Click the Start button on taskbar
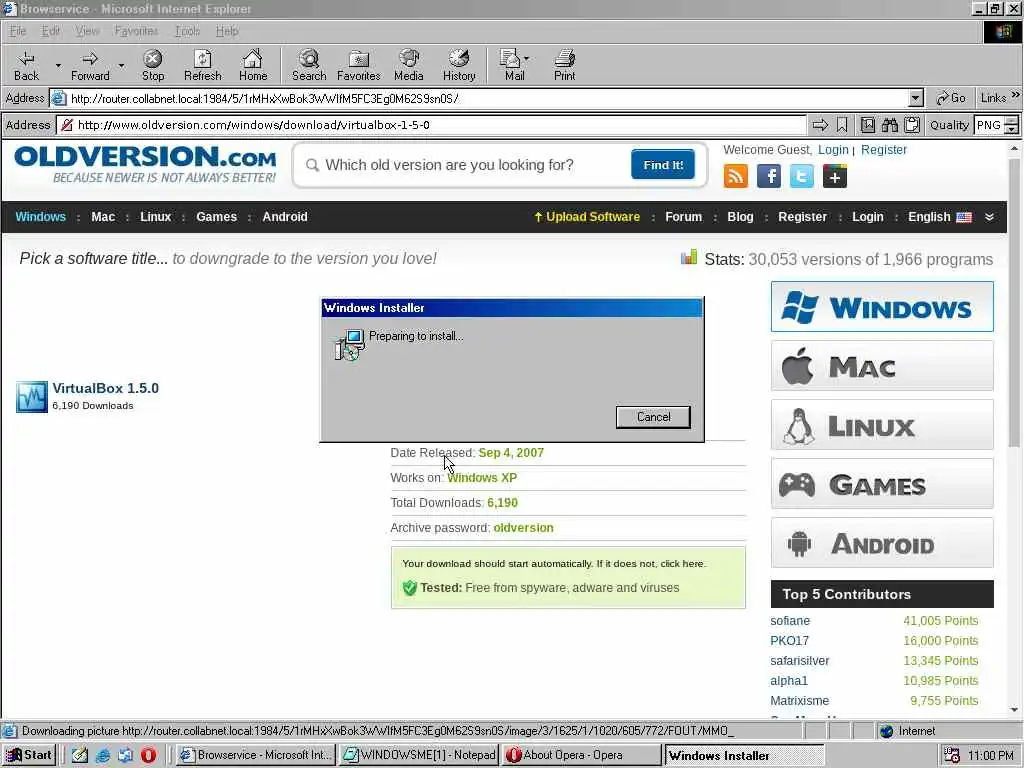Image resolution: width=1024 pixels, height=768 pixels. click(29, 755)
